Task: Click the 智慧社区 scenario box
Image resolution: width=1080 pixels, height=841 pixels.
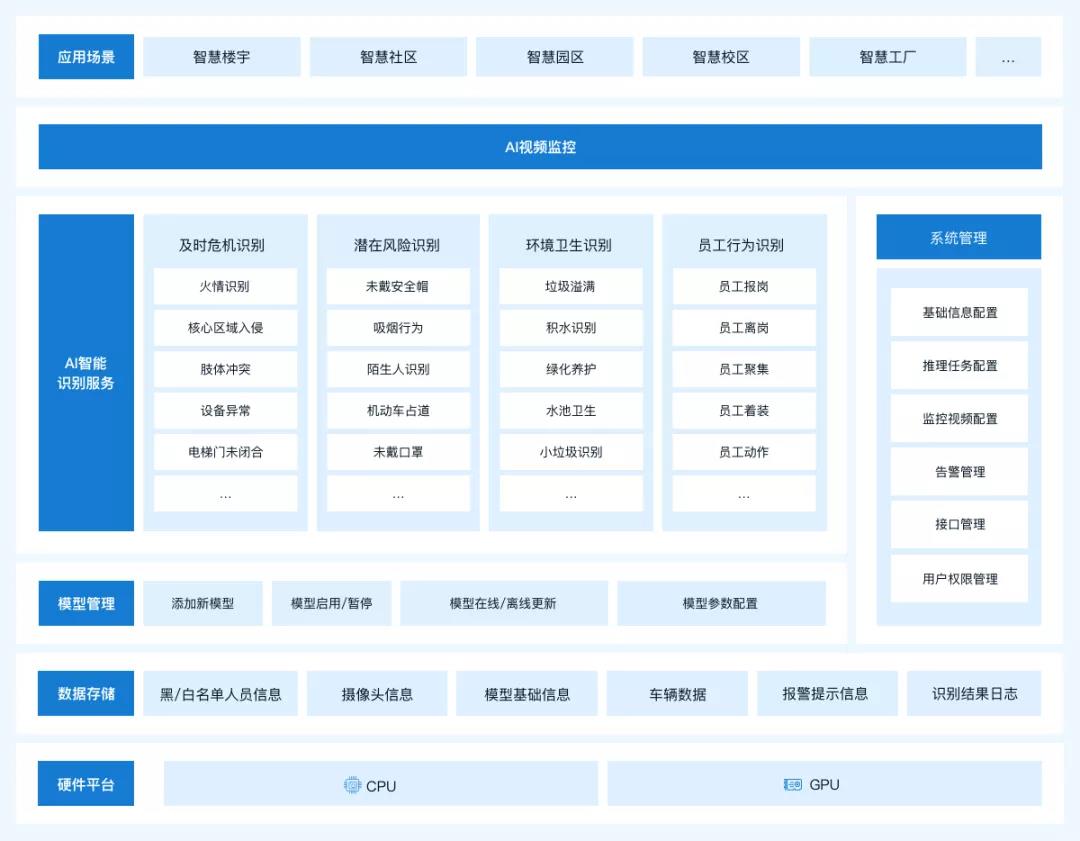Action: (388, 56)
